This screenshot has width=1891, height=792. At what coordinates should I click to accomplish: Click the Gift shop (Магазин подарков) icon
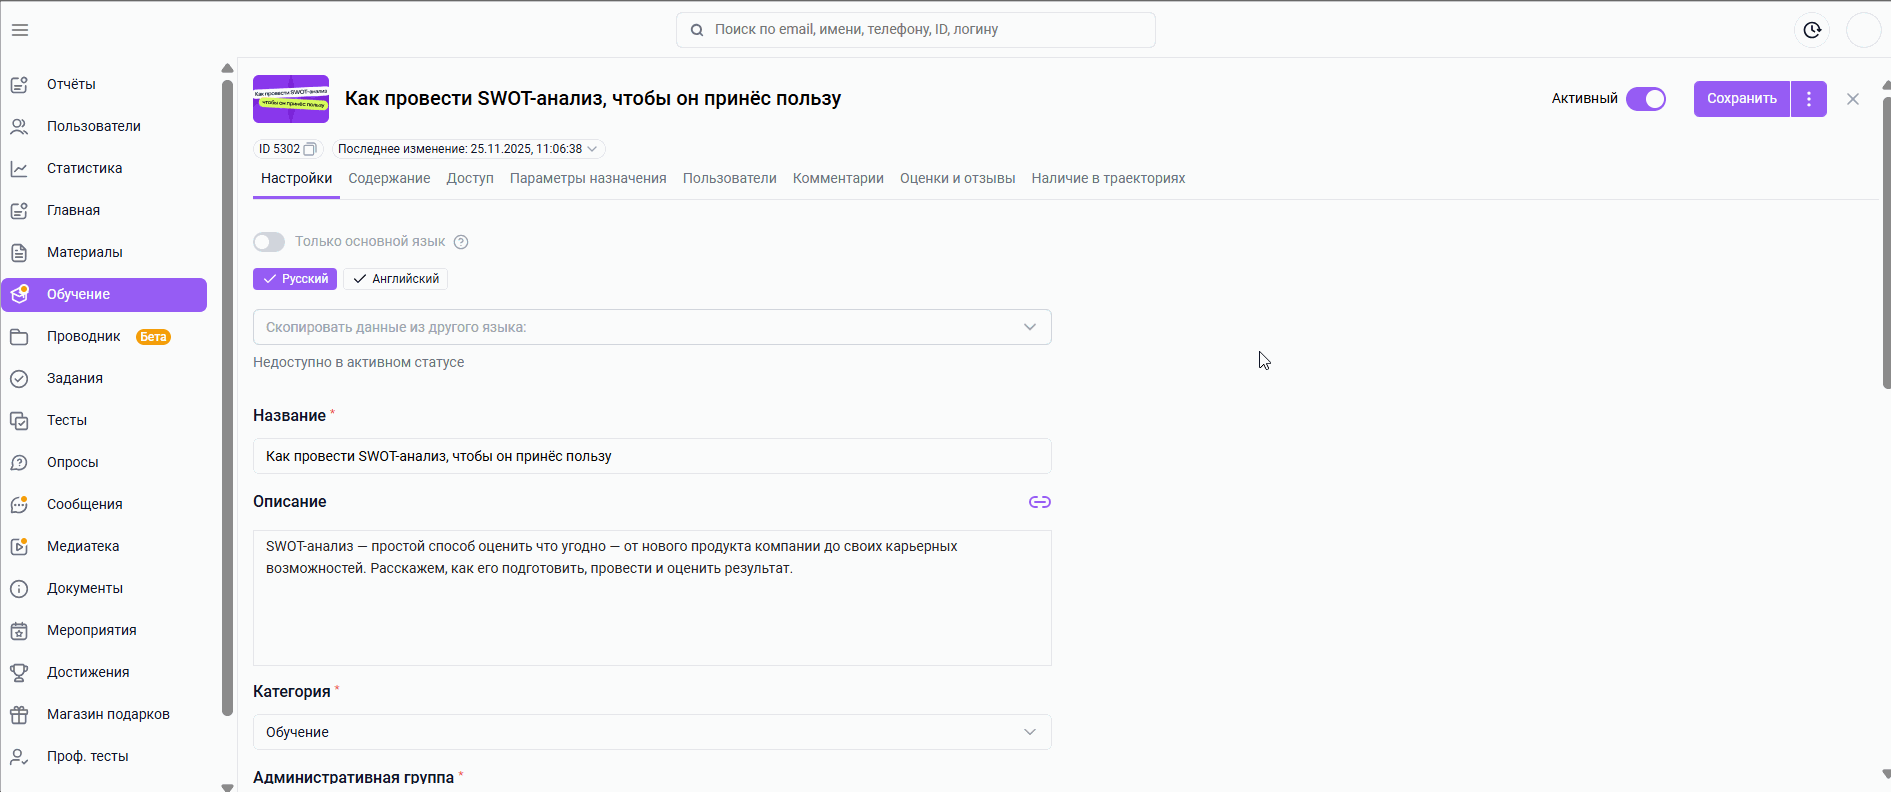click(19, 715)
